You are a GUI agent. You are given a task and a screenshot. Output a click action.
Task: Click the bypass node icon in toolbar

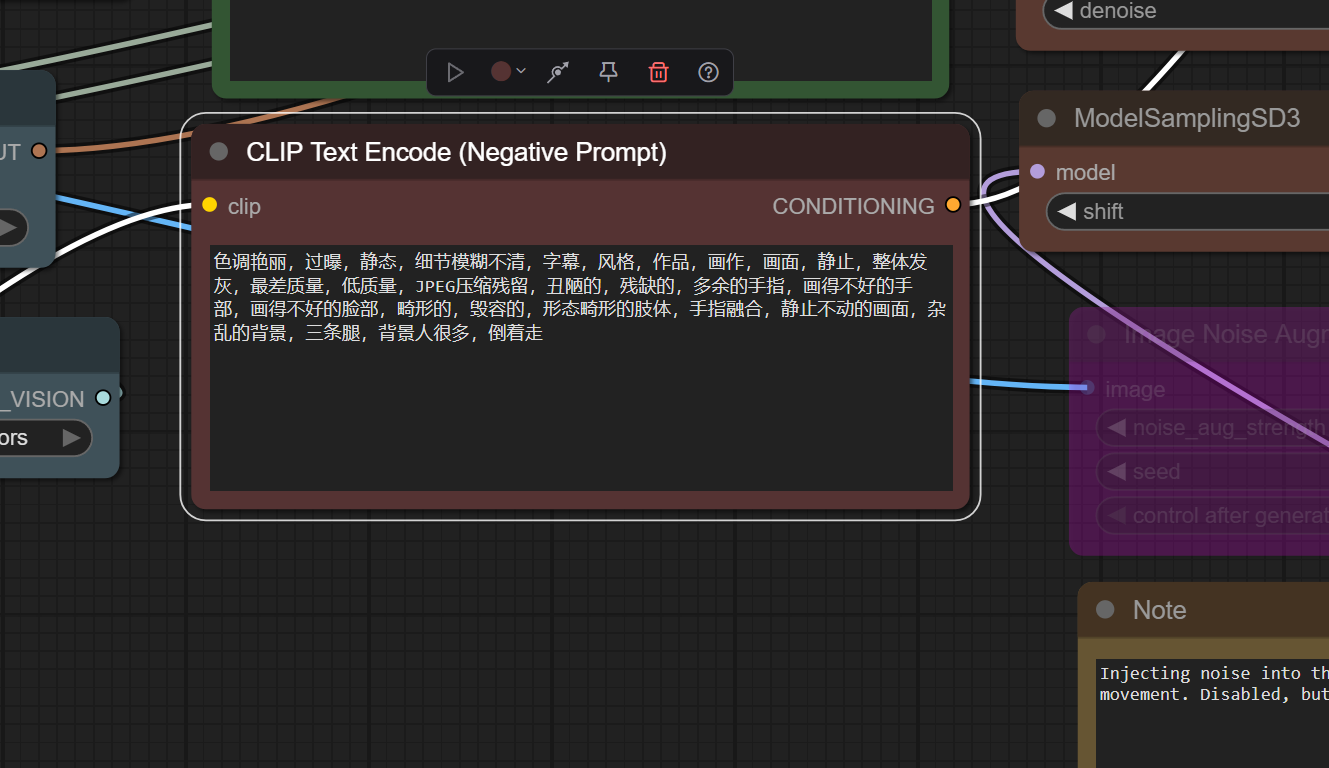(x=558, y=72)
